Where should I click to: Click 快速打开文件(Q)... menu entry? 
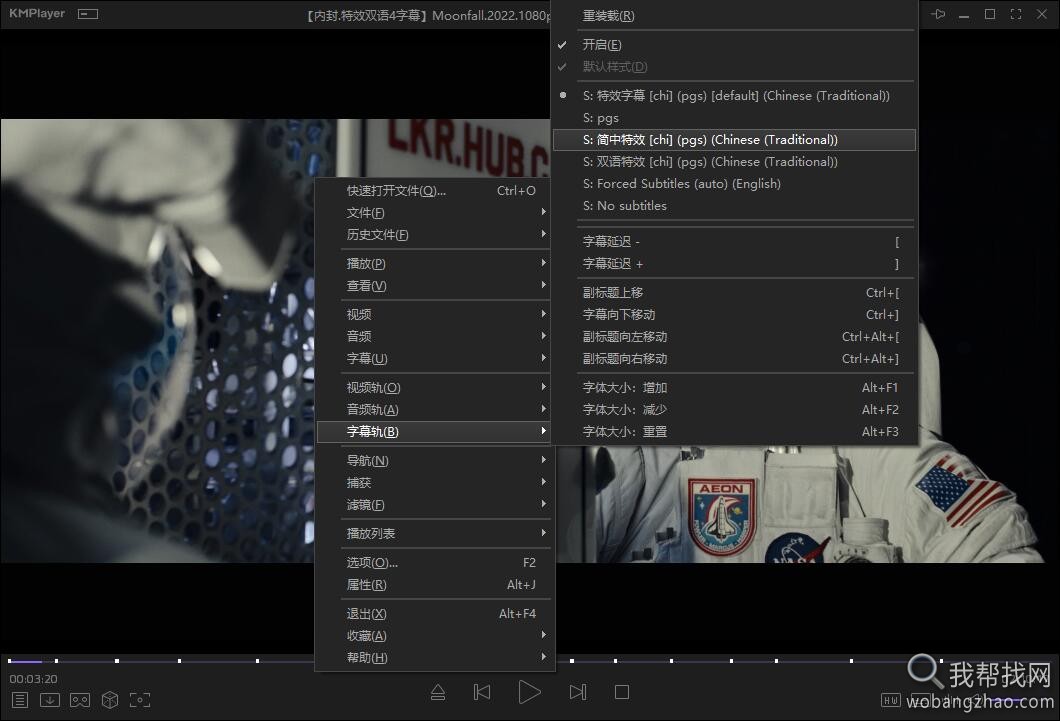point(435,191)
